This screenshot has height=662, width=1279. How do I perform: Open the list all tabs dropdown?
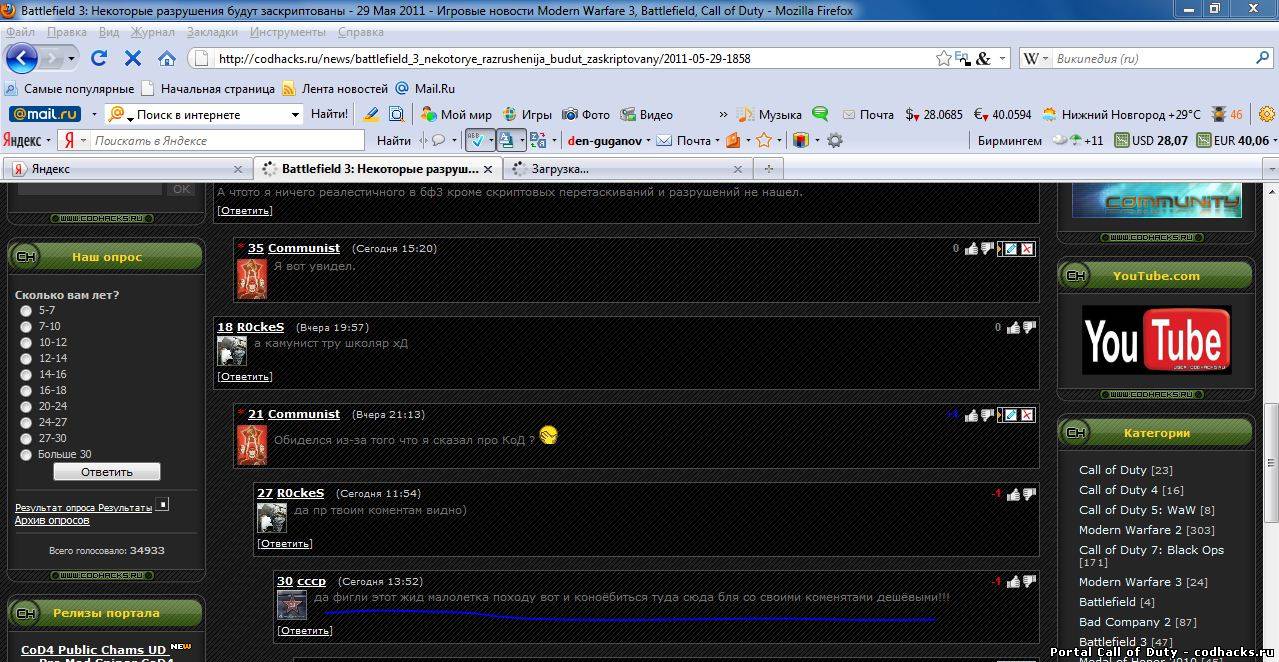tap(1272, 168)
